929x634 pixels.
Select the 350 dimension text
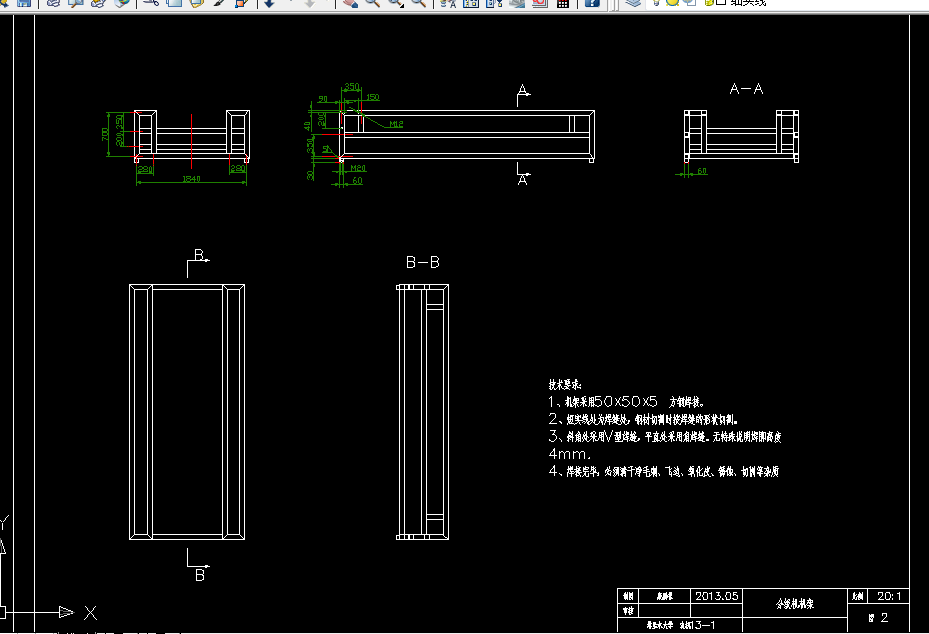[351, 87]
